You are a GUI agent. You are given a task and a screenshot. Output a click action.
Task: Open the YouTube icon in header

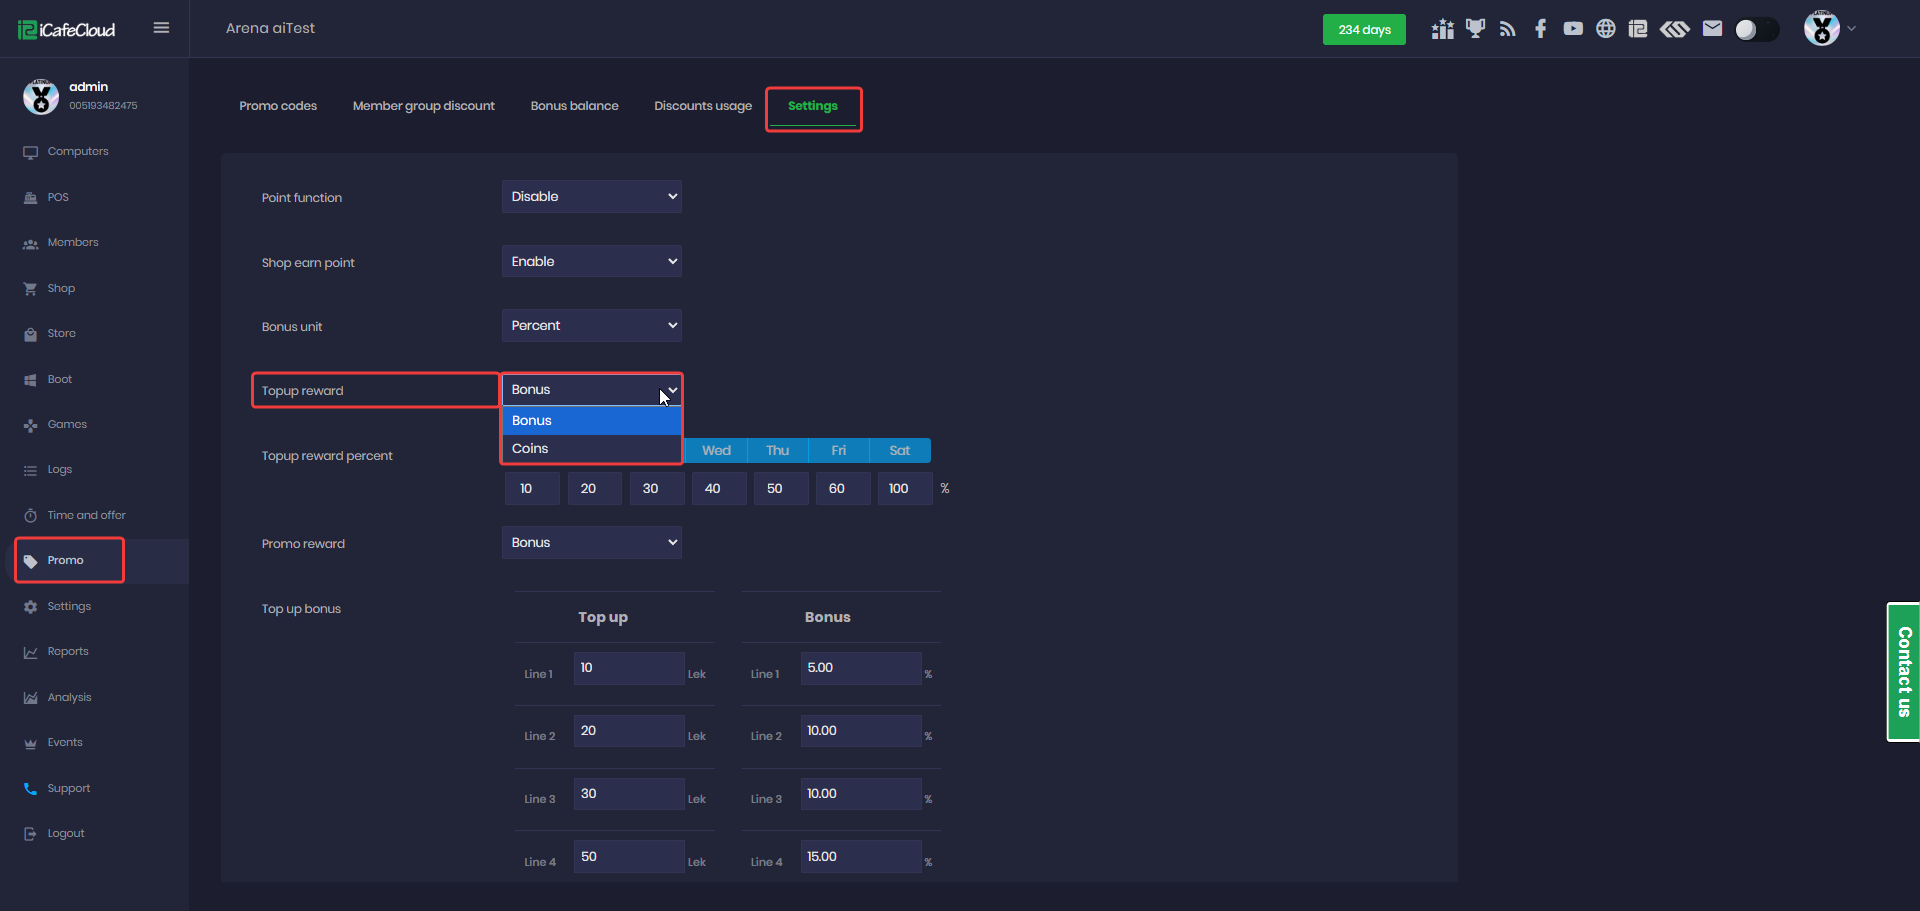tap(1573, 29)
